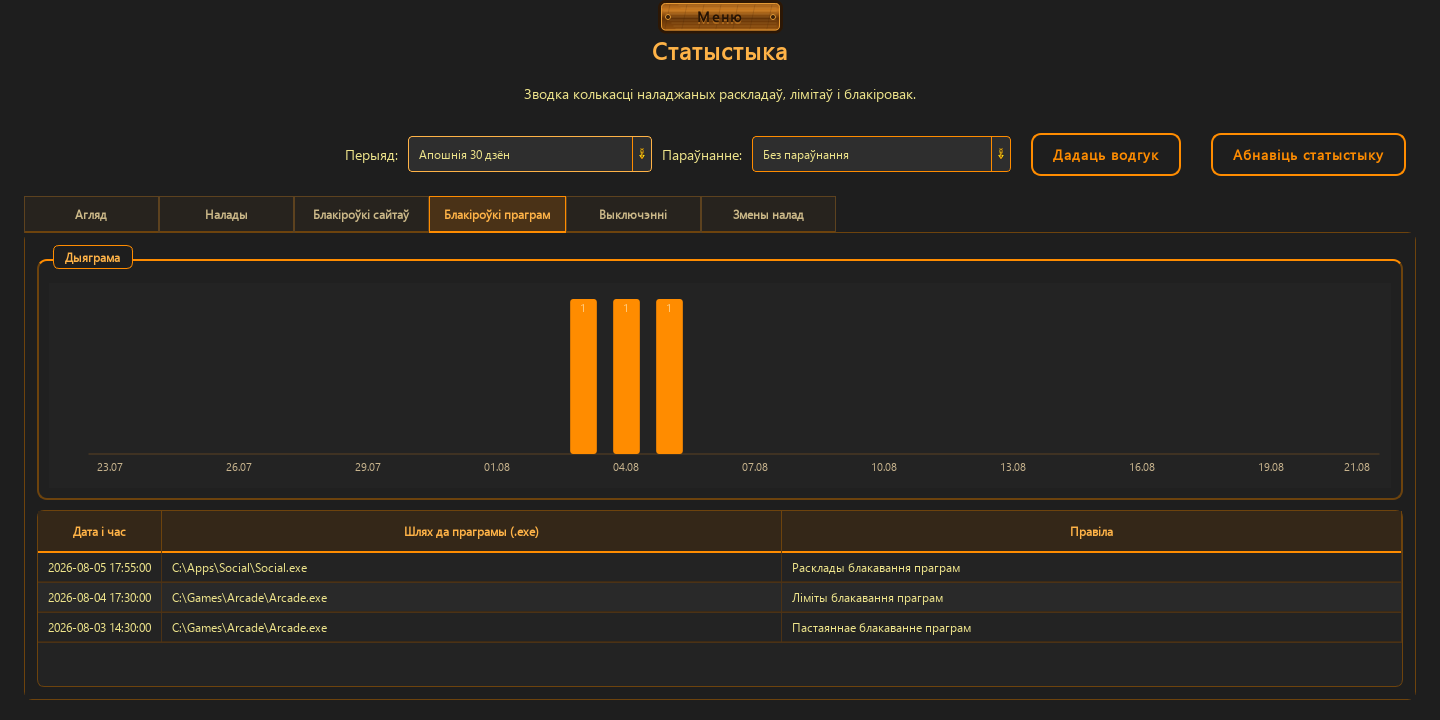Click the chart bar above 04.08

tap(626, 376)
